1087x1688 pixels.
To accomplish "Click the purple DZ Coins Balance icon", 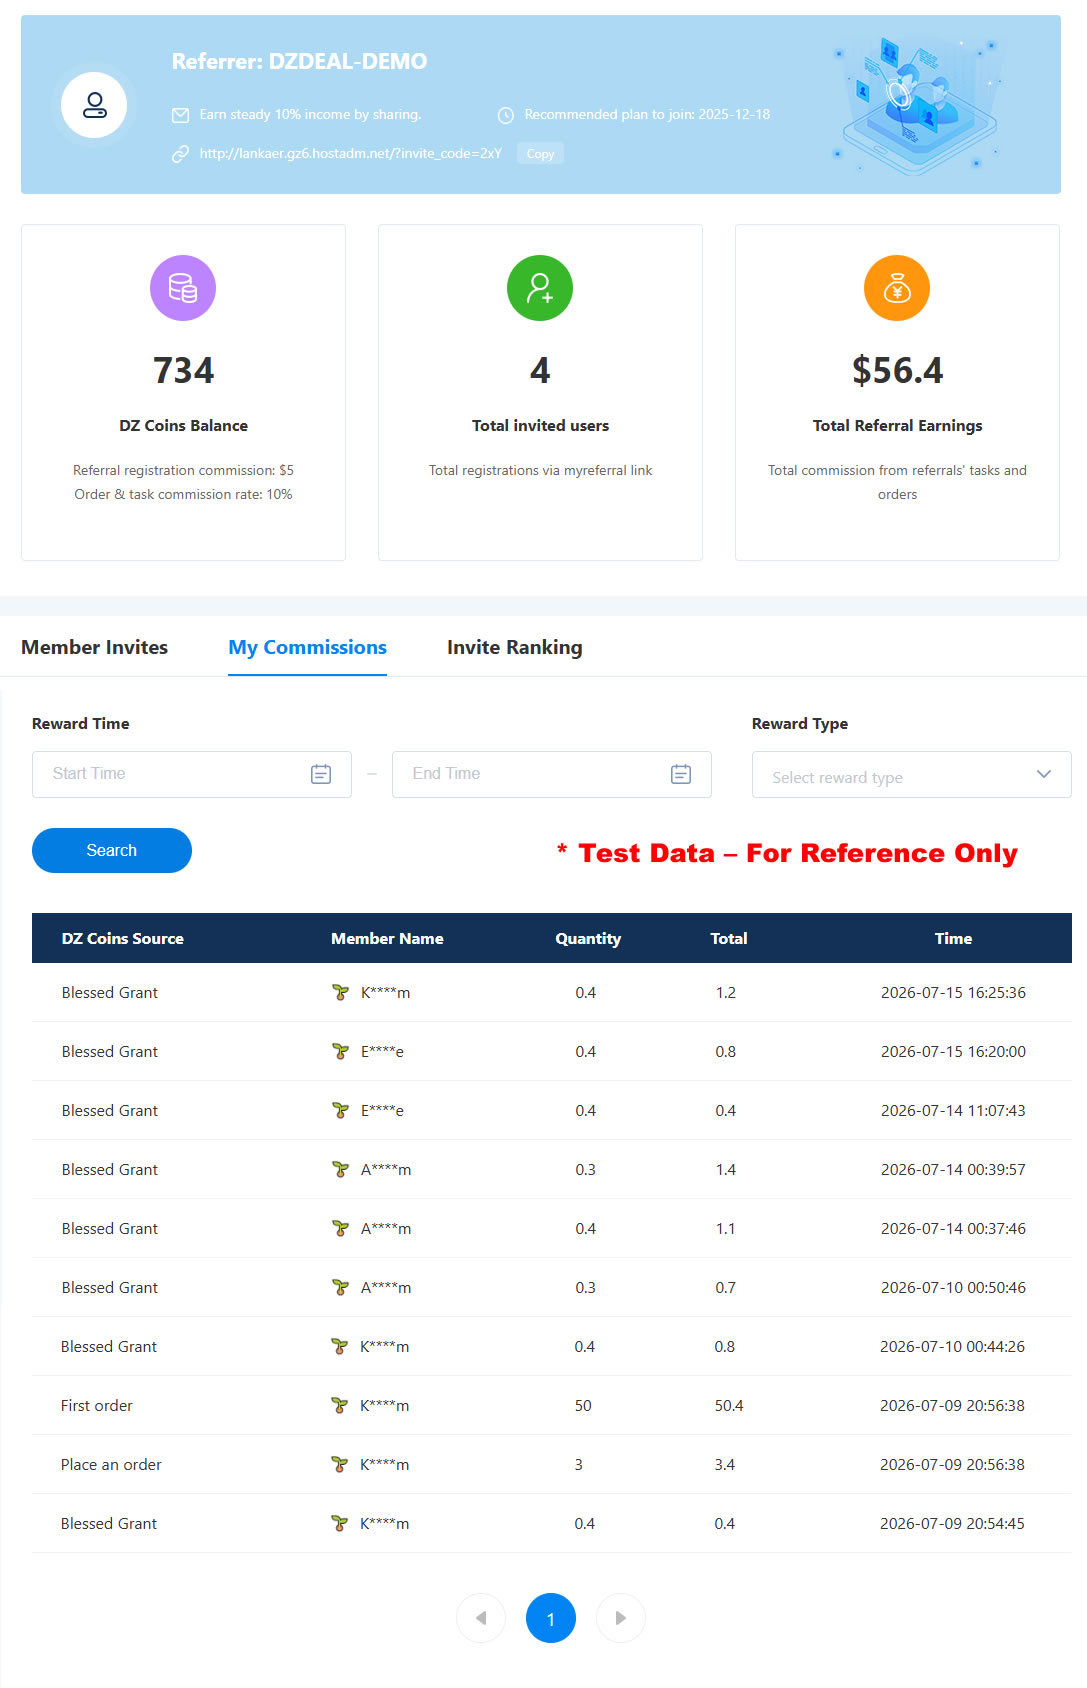I will [183, 288].
